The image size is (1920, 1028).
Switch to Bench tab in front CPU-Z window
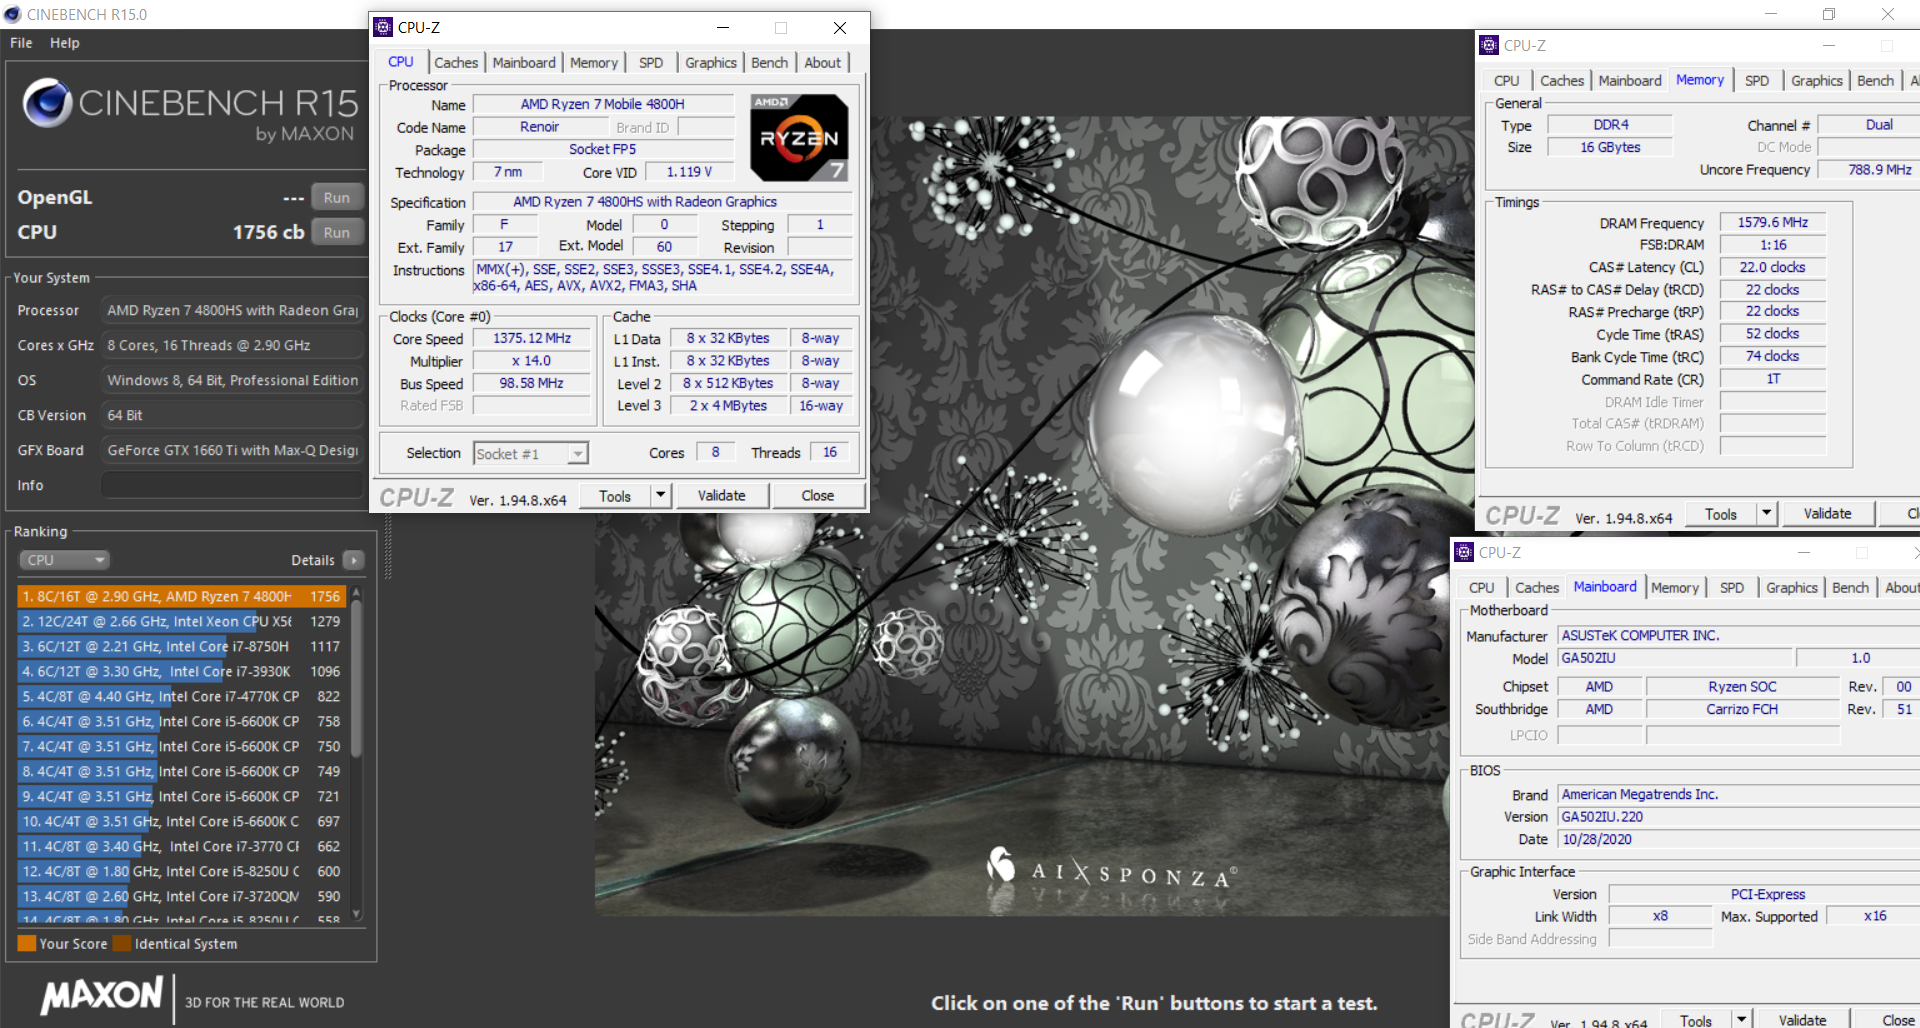pos(770,62)
